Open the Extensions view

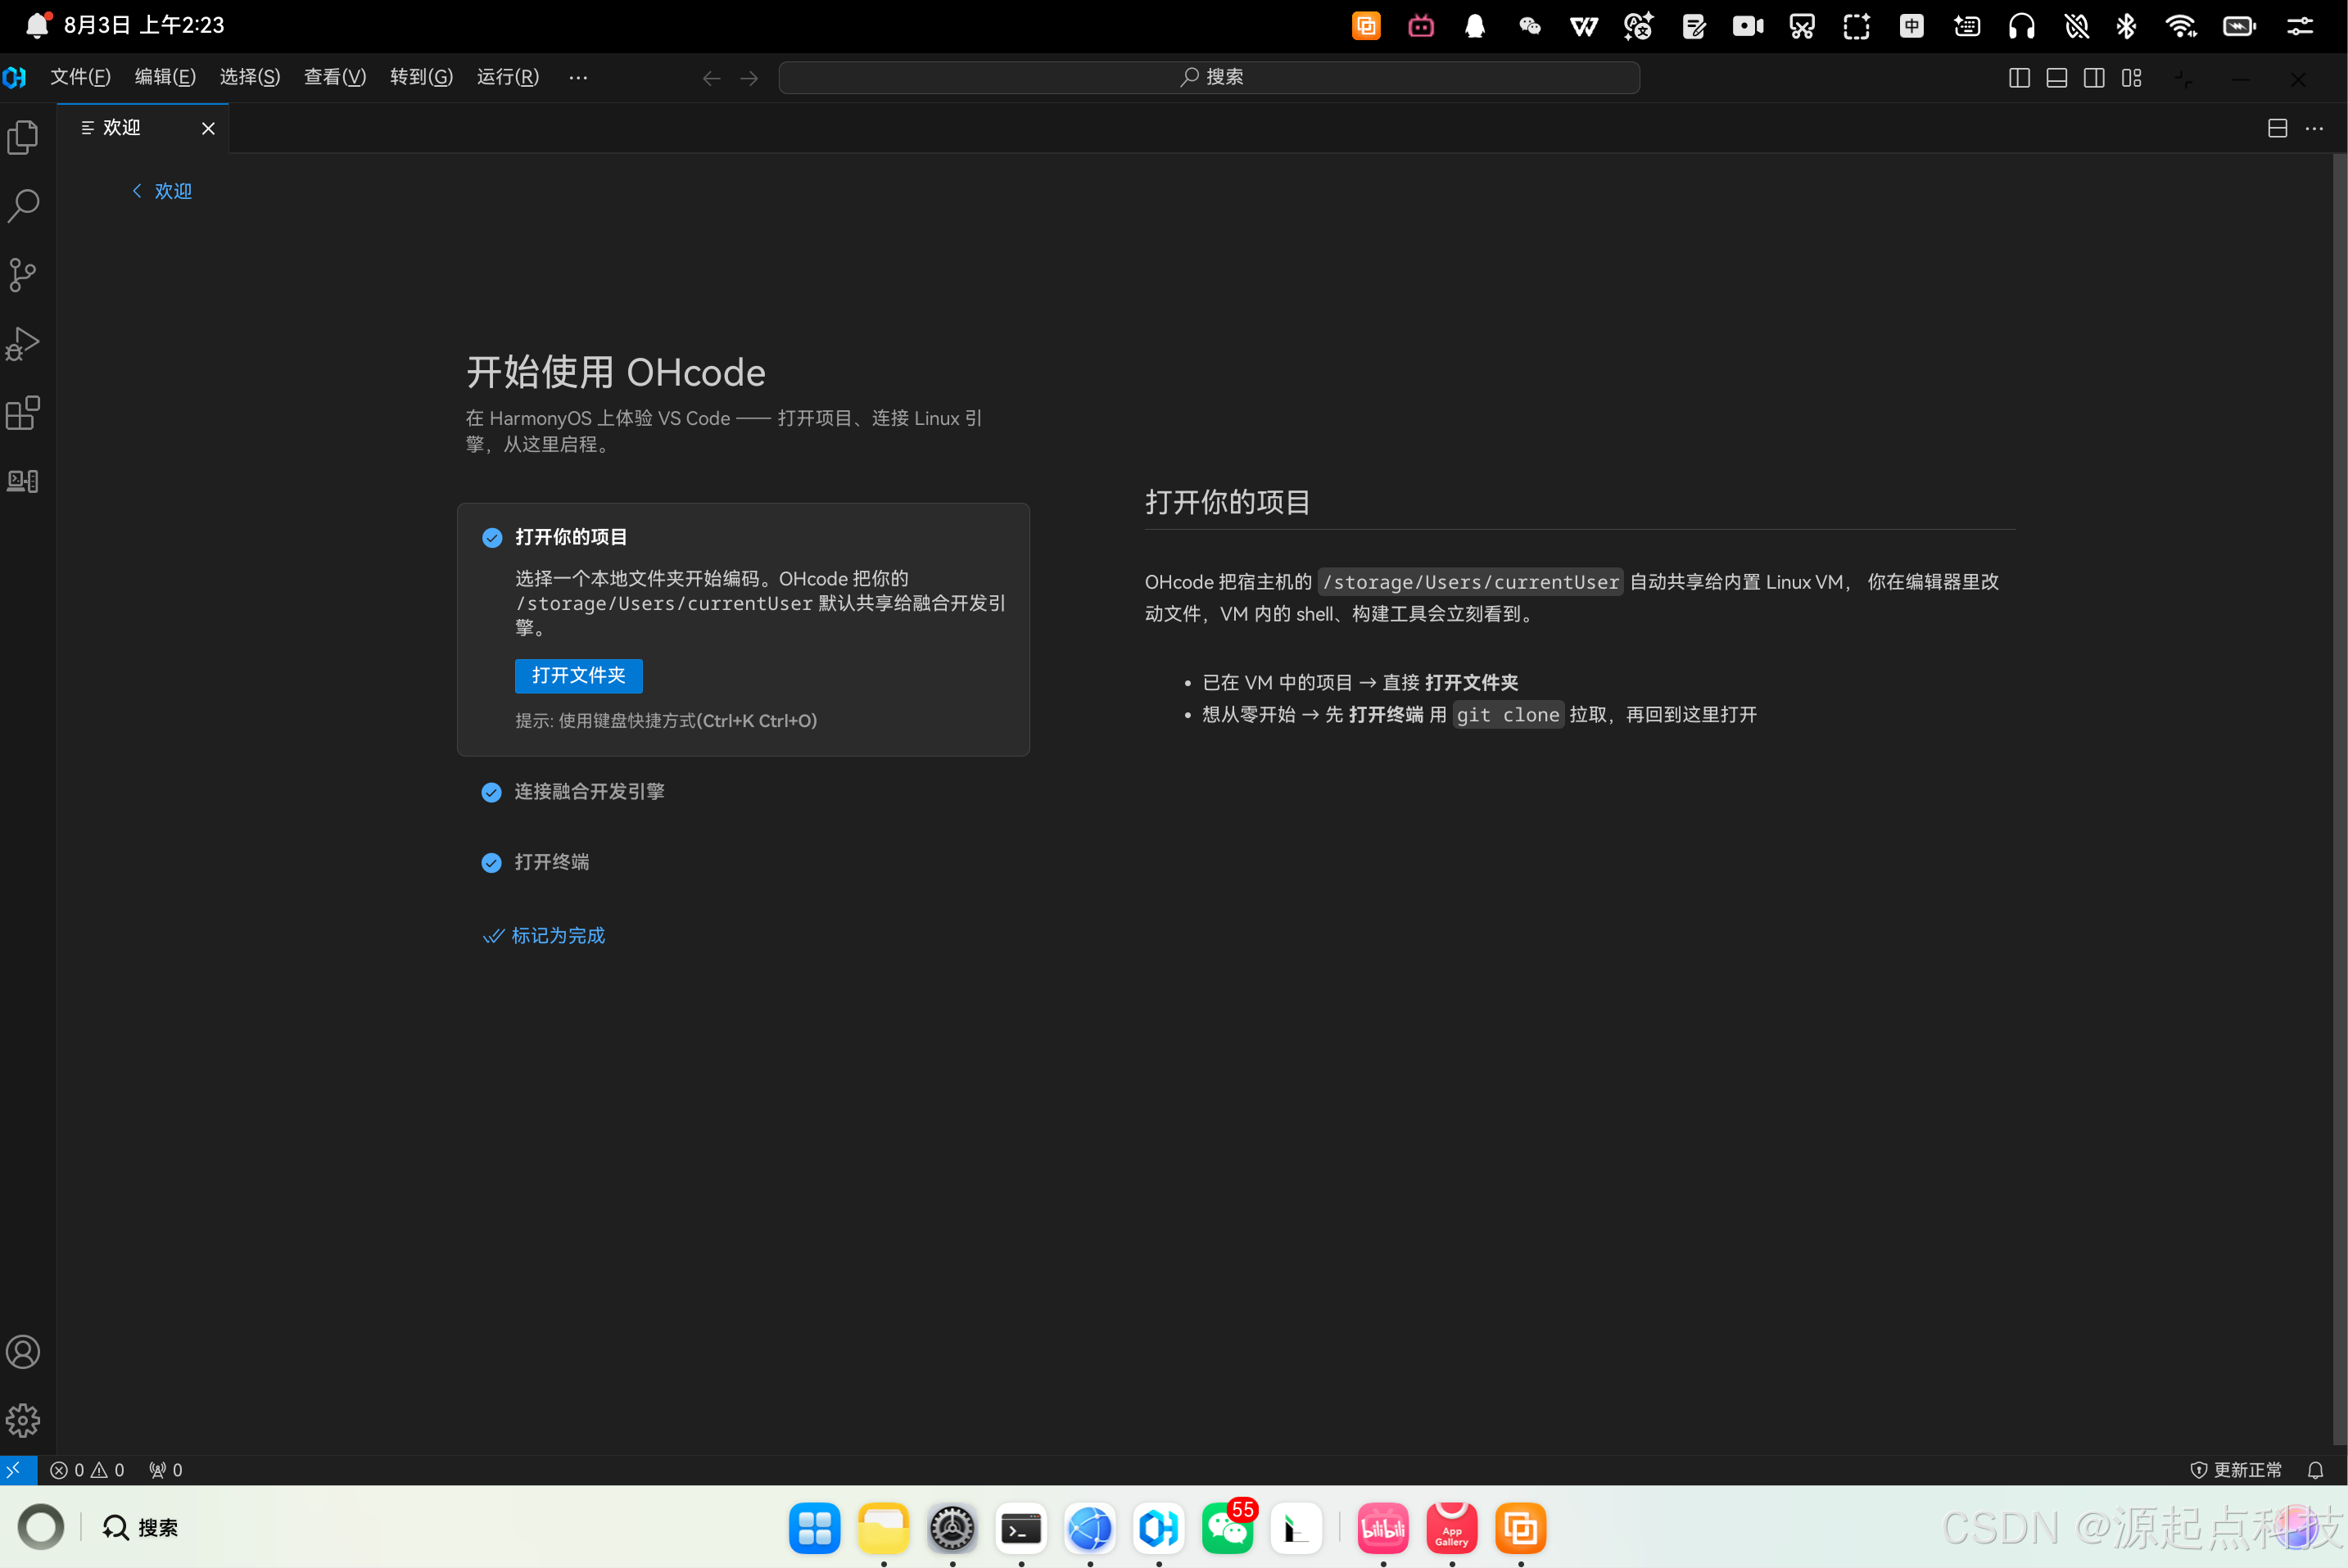(23, 413)
